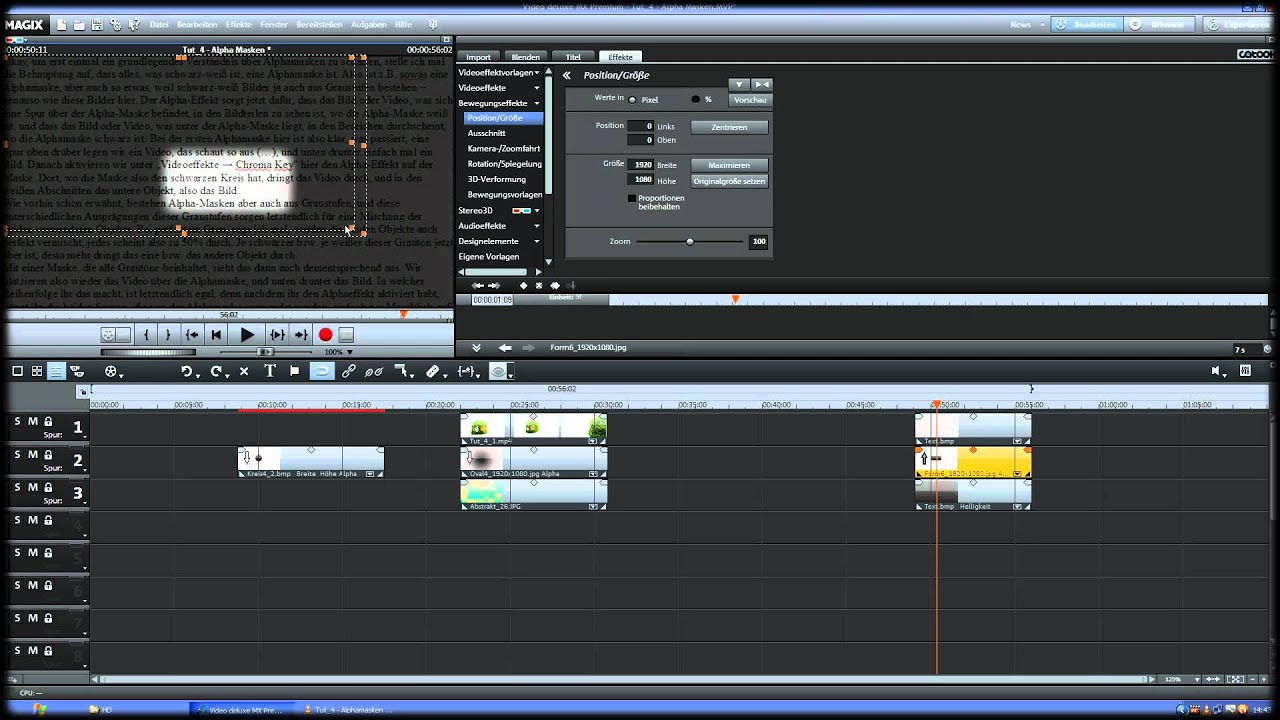The image size is (1280, 720).
Task: Jump to range start in preview transport
Action: [x=192, y=335]
